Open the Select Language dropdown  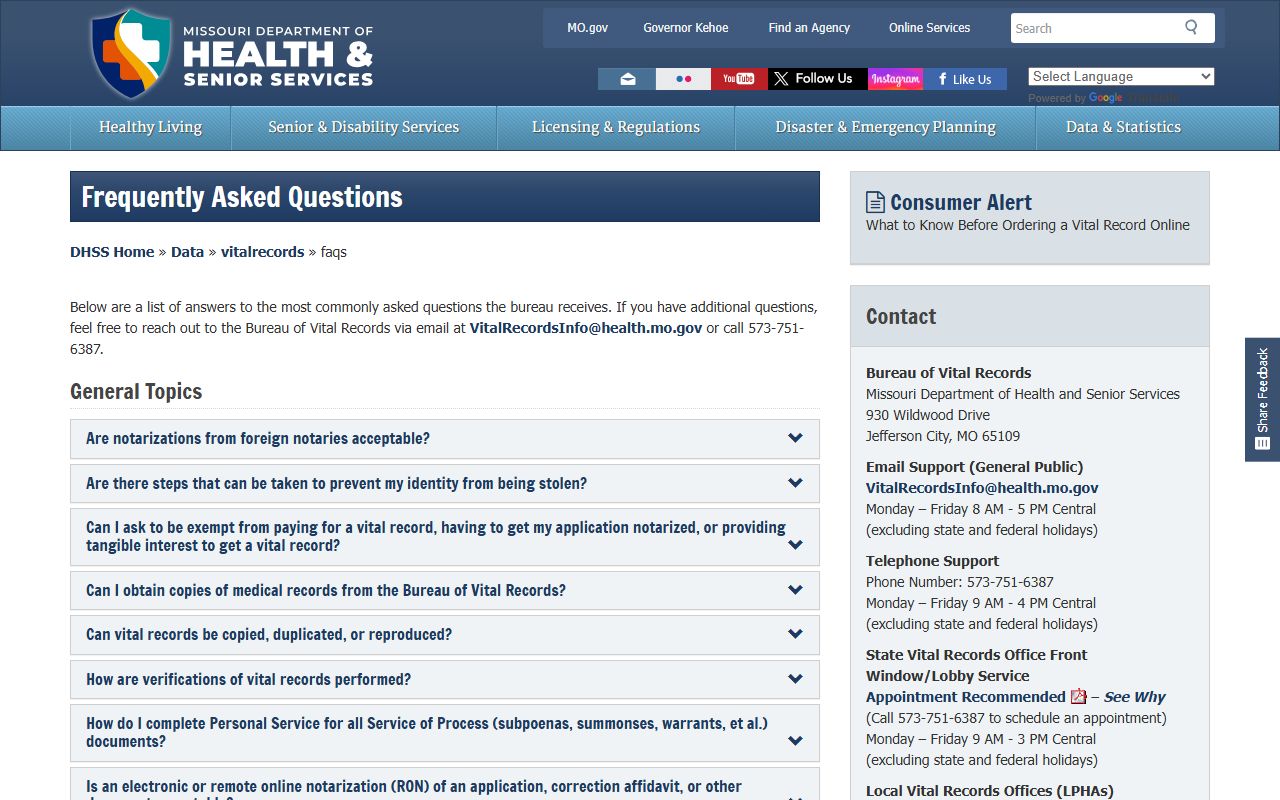(x=1121, y=77)
